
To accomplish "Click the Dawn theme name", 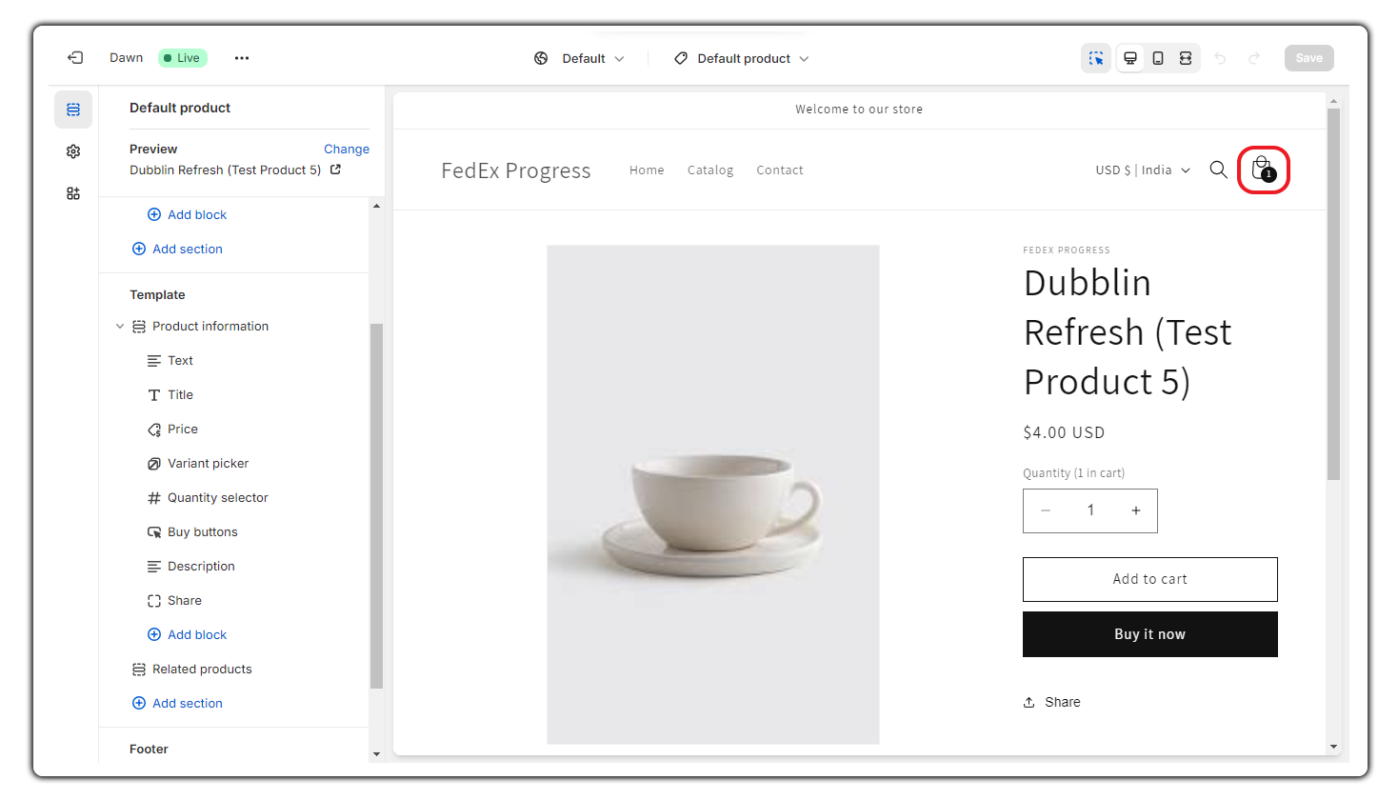I will [x=126, y=58].
